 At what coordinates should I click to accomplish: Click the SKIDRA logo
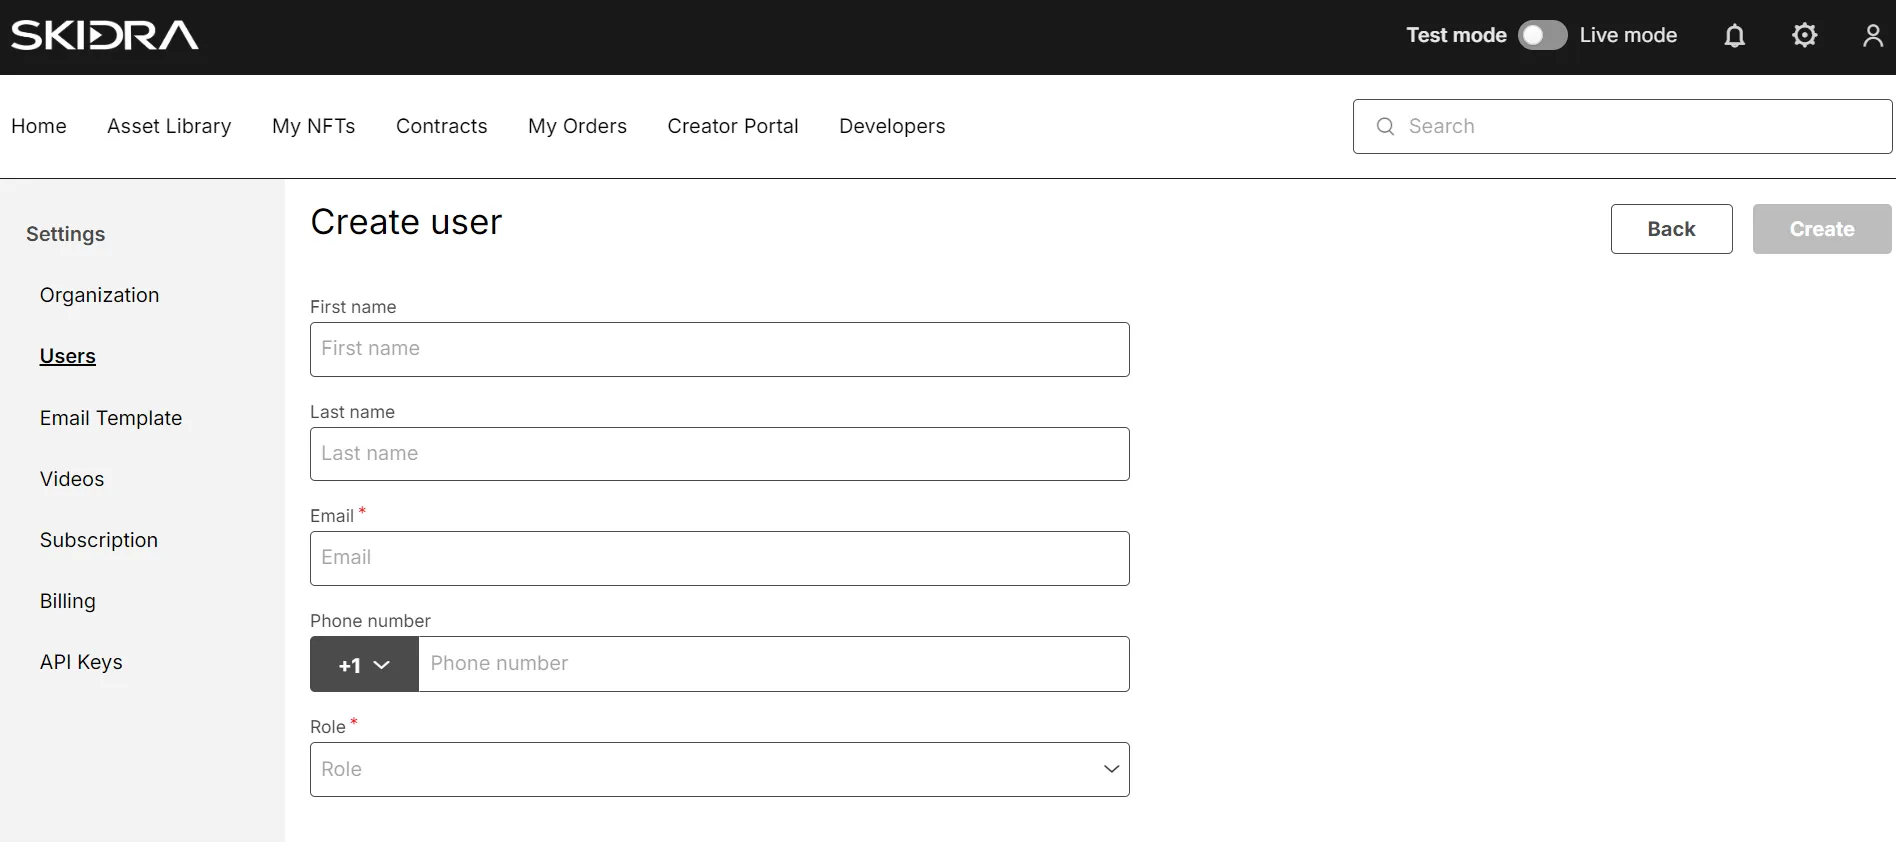click(105, 35)
